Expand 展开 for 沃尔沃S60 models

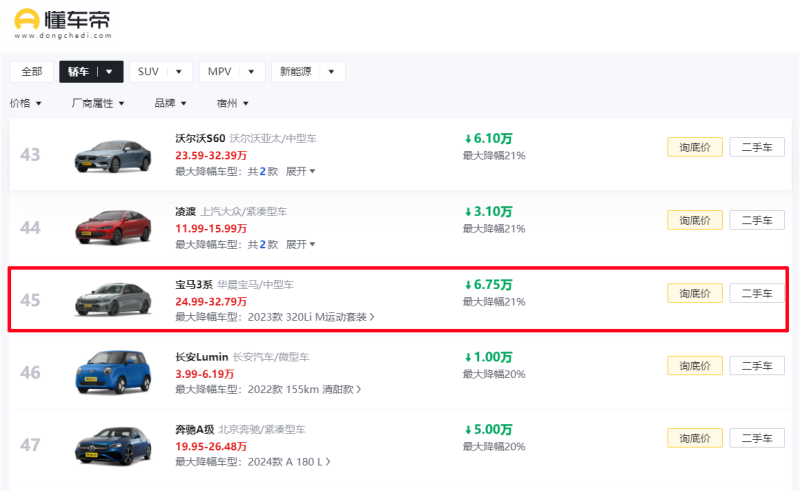(300, 171)
